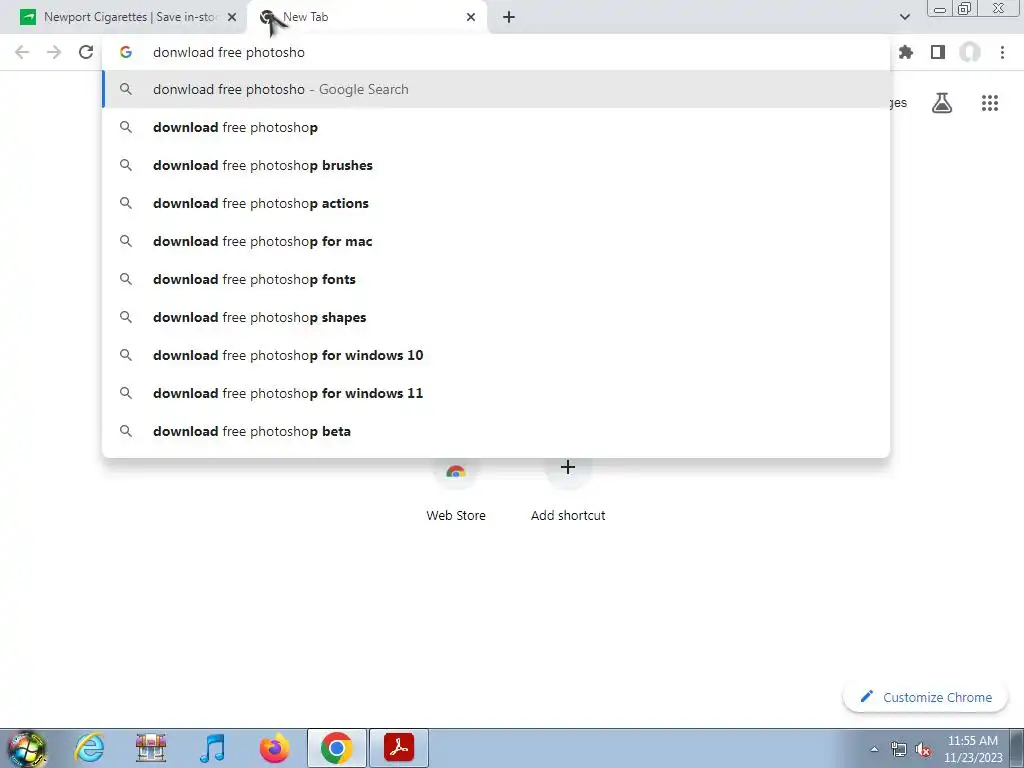Toggle the side panel icon

[x=938, y=52]
